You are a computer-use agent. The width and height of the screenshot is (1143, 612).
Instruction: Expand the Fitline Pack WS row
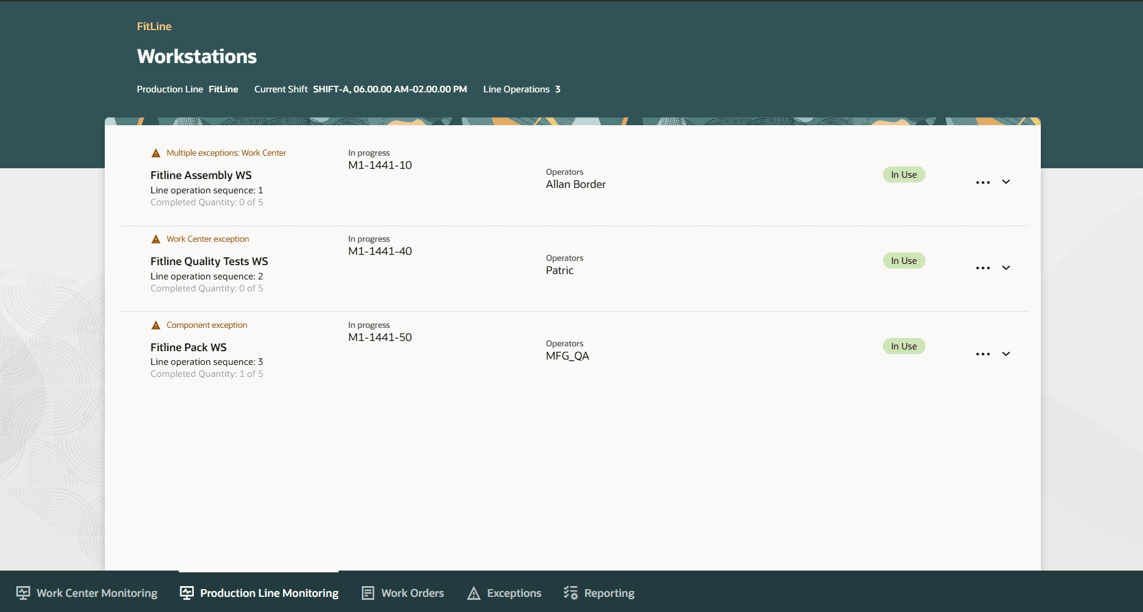[1006, 353]
